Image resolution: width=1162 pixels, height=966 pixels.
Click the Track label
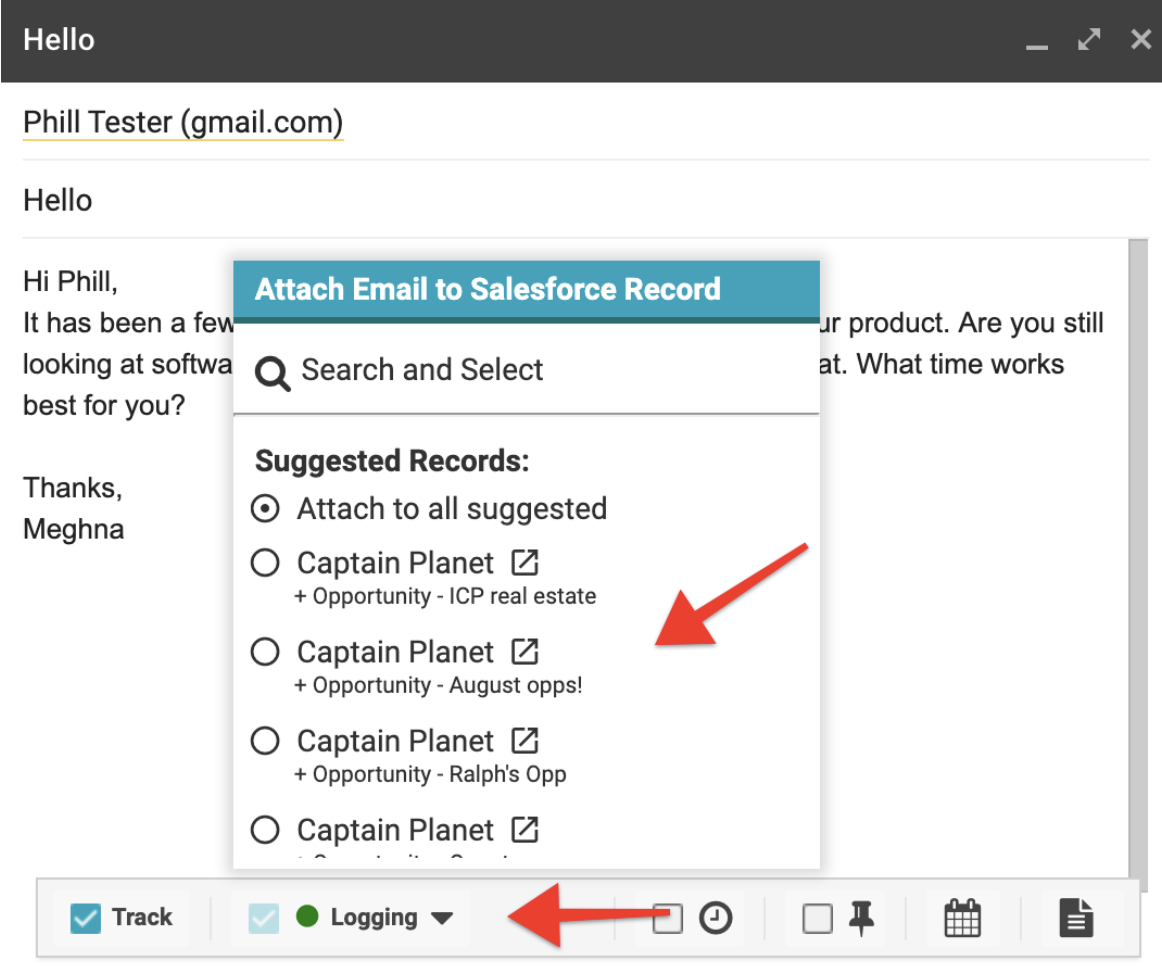[142, 917]
